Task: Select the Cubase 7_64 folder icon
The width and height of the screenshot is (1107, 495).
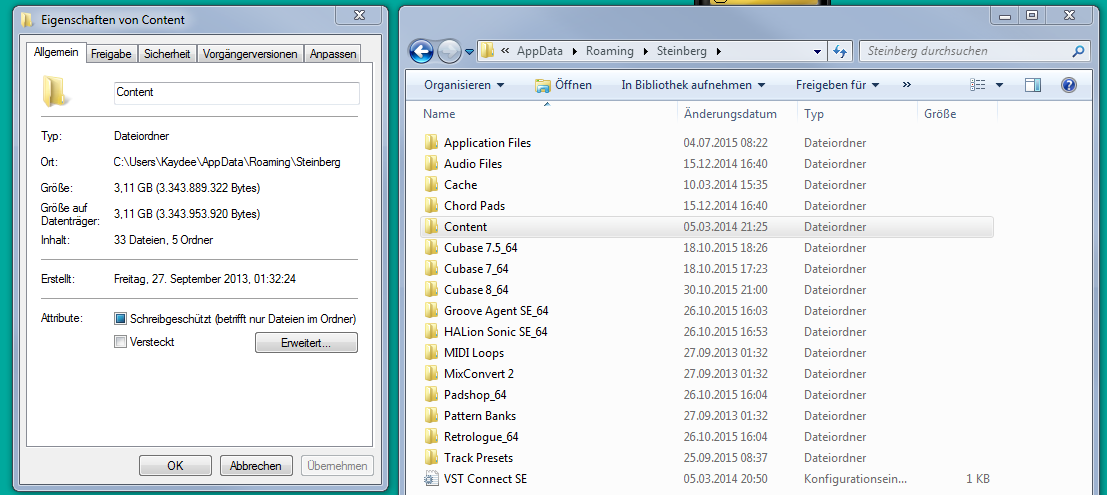Action: [431, 269]
